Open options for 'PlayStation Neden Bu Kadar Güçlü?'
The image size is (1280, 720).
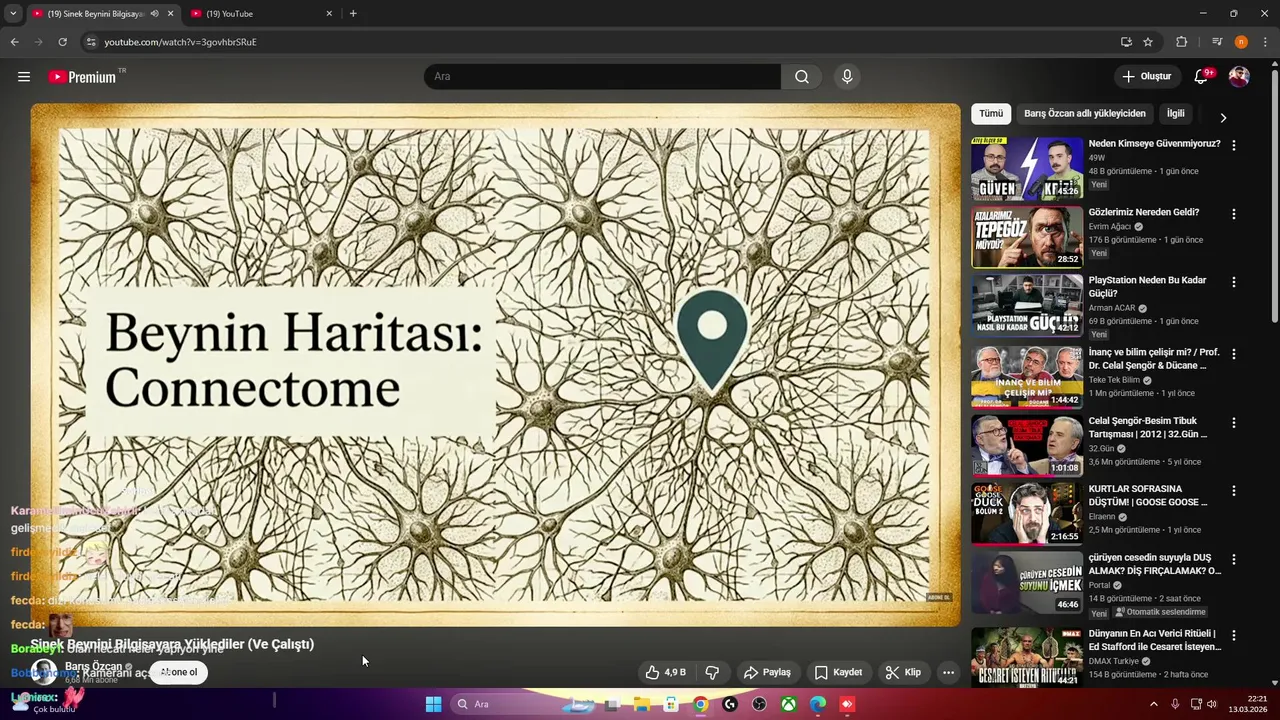point(1233,282)
